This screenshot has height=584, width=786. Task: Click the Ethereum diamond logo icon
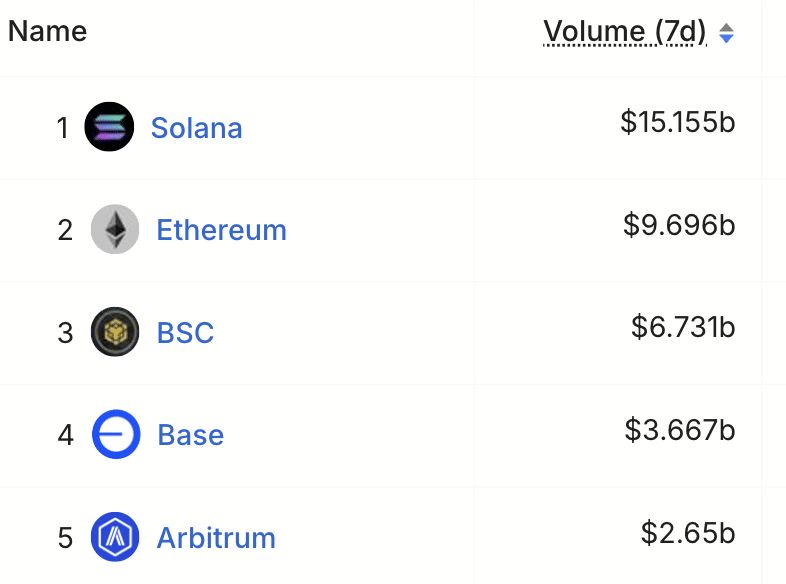coord(115,230)
